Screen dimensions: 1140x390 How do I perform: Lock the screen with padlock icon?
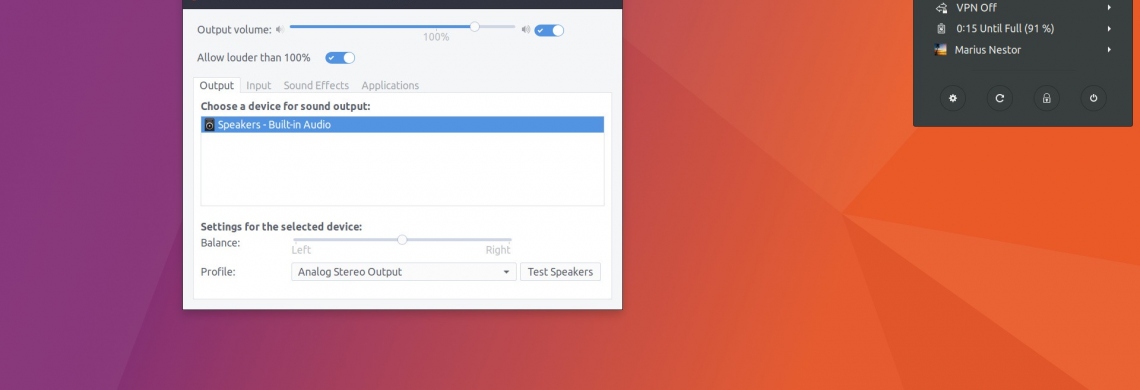click(1046, 98)
